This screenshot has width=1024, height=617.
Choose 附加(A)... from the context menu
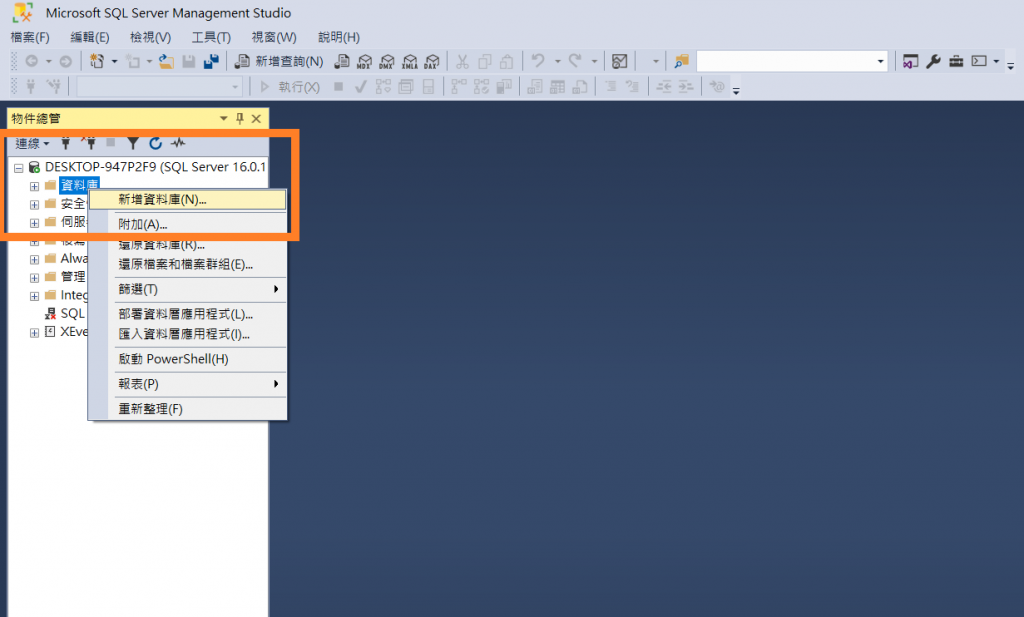pos(188,224)
